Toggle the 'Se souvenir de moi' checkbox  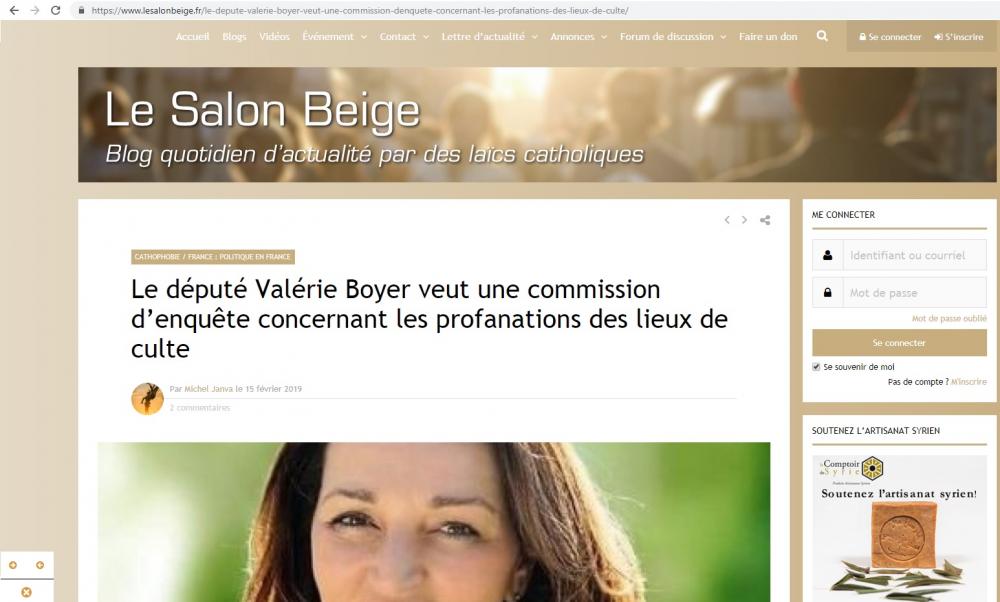pos(816,367)
